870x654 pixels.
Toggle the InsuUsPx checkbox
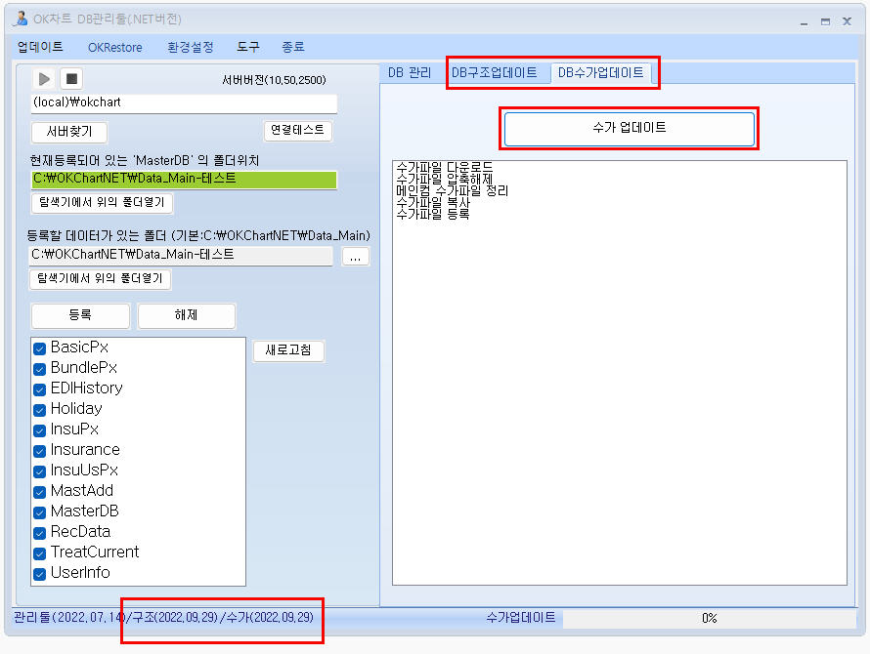(39, 472)
